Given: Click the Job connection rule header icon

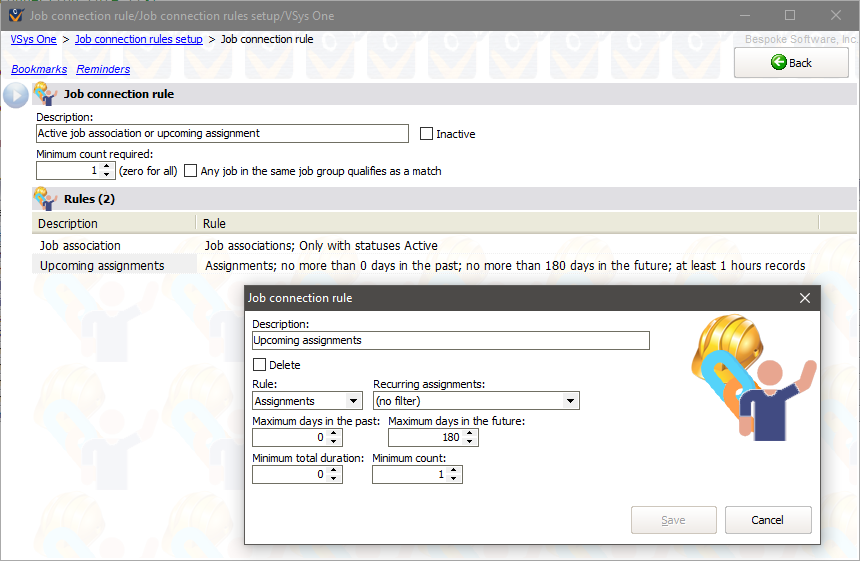Looking at the screenshot, I should 45,94.
